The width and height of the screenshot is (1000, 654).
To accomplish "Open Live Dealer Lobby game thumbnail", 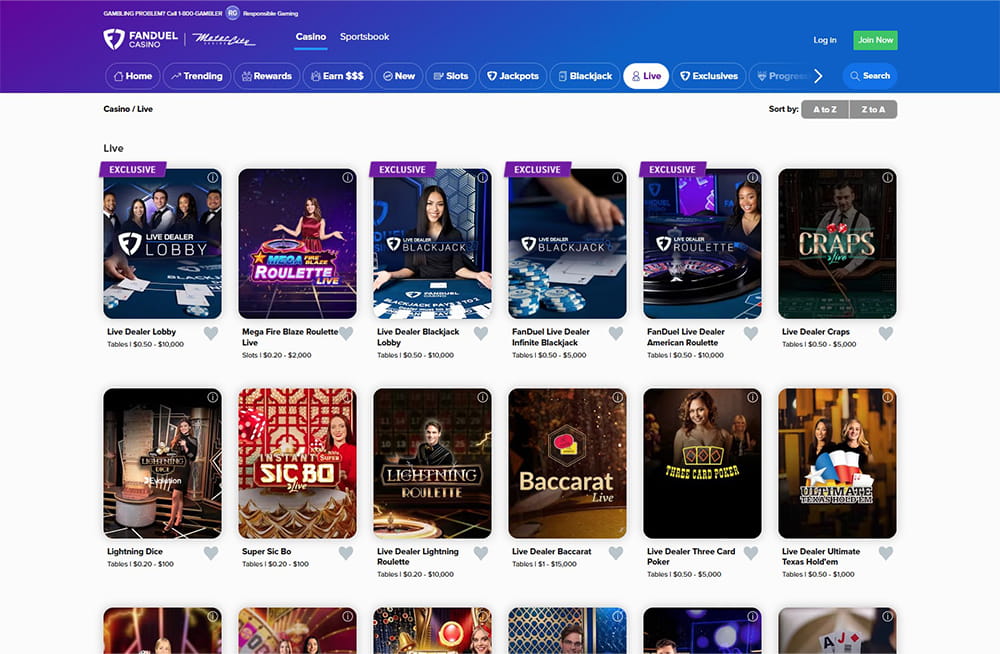I will (163, 244).
